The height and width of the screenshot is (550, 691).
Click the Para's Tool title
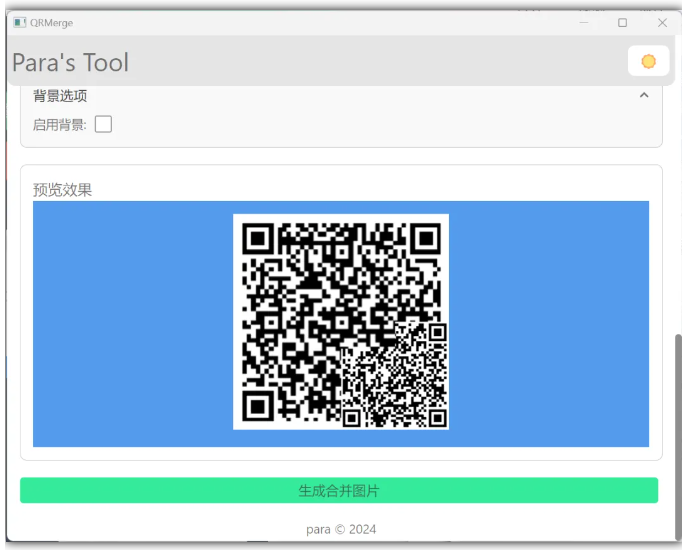coord(71,62)
